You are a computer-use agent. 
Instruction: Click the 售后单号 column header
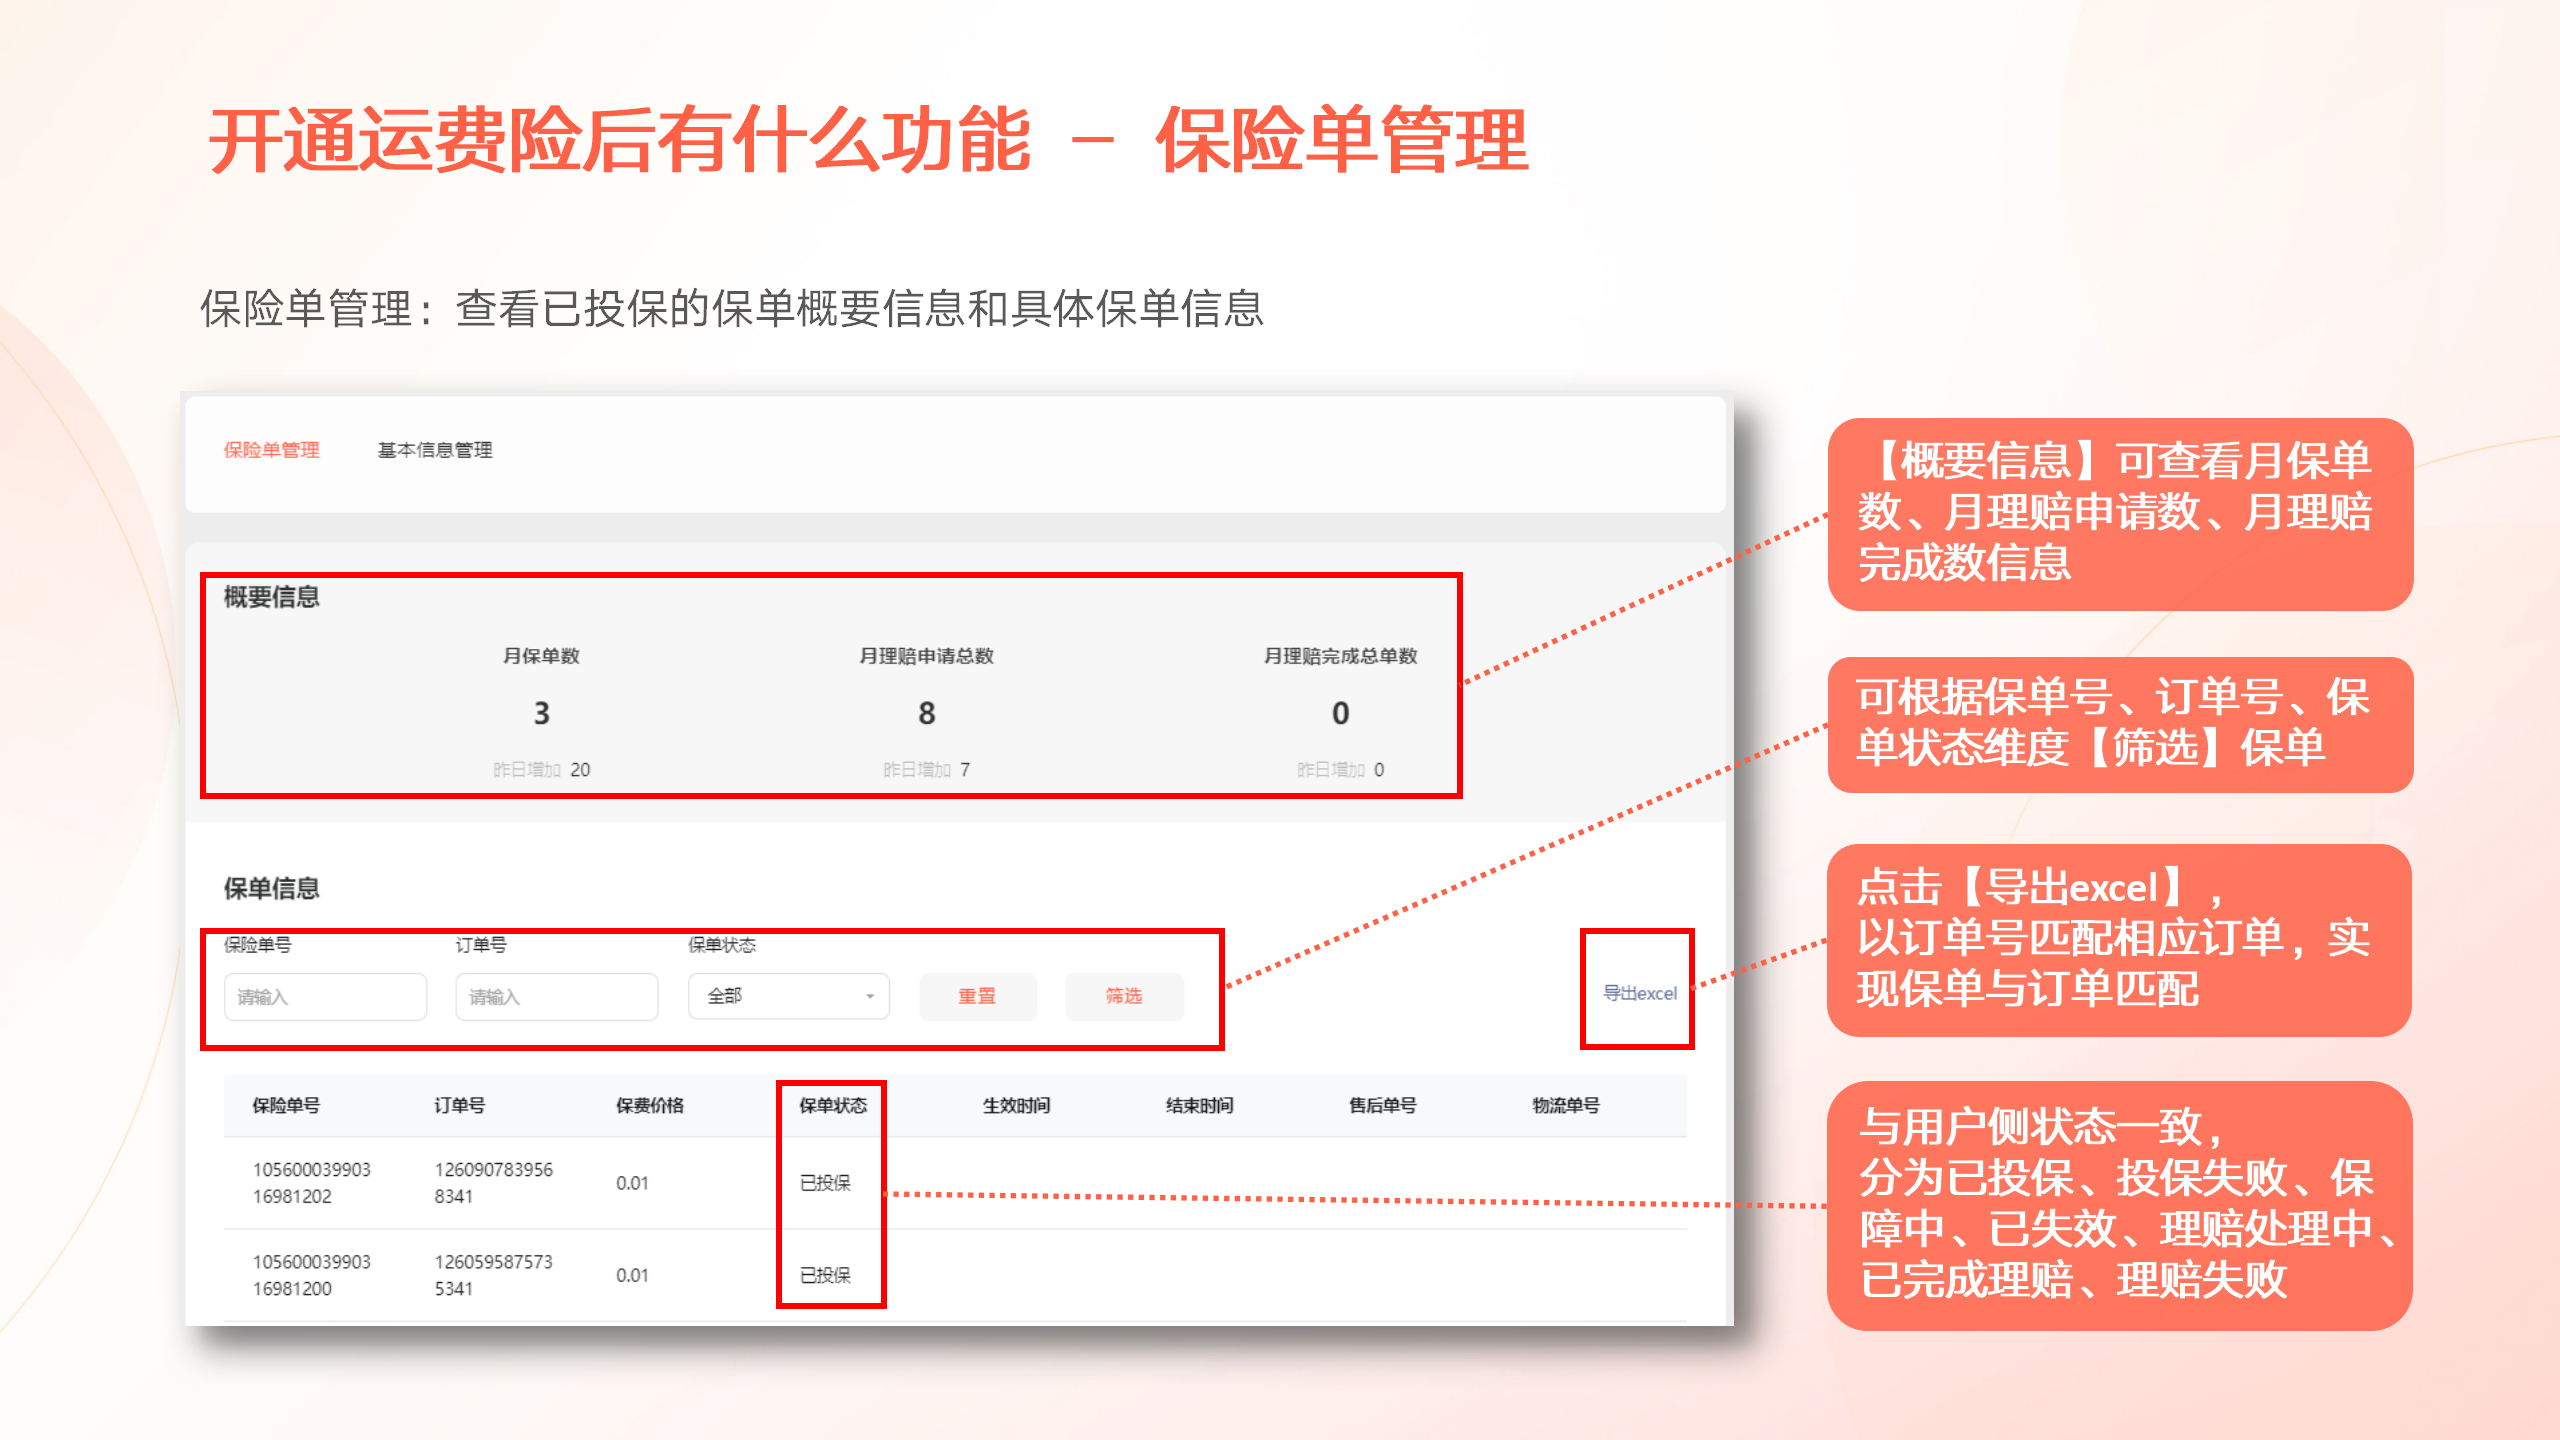(x=1382, y=1105)
